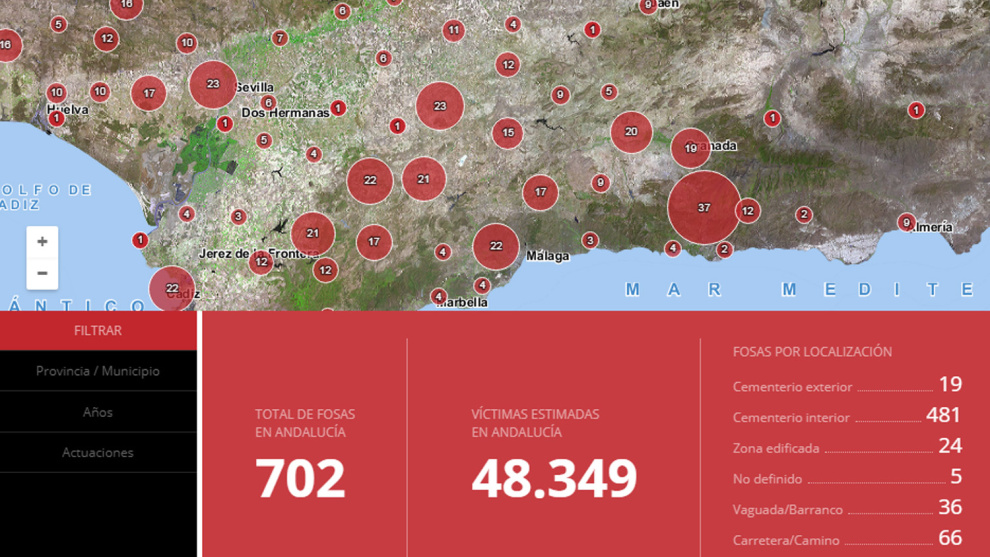This screenshot has width=990, height=557.
Task: Click the Zona edificada entry
Action: tap(846, 448)
